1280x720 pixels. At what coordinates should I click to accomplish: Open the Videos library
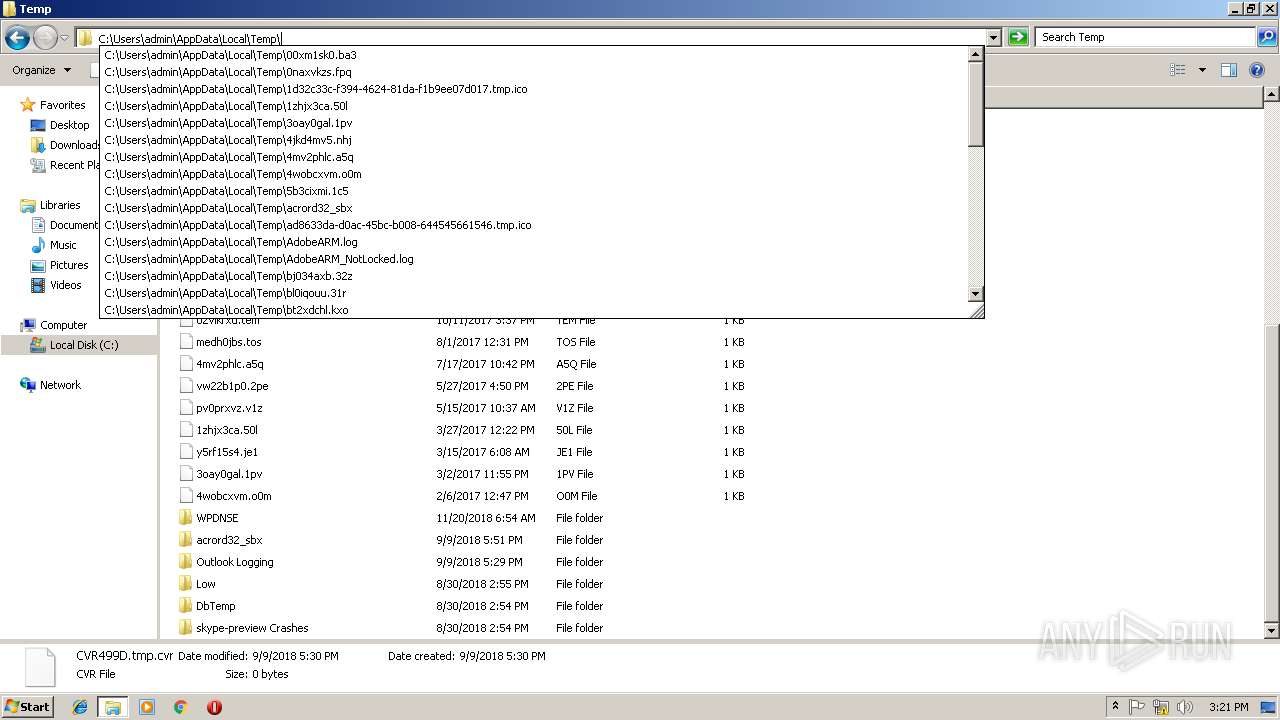tap(66, 285)
